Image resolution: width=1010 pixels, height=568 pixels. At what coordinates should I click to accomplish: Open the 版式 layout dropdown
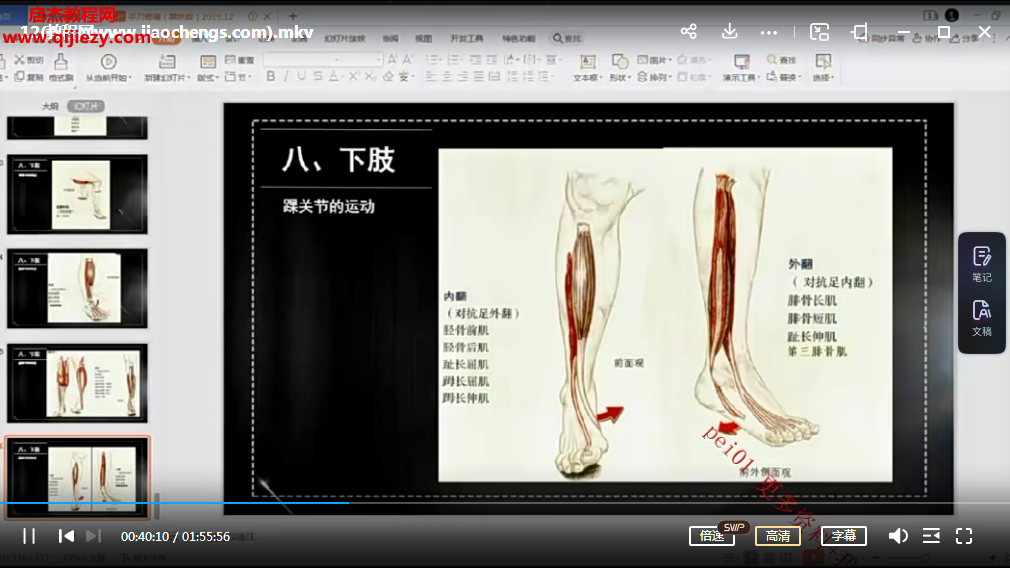coord(208,68)
